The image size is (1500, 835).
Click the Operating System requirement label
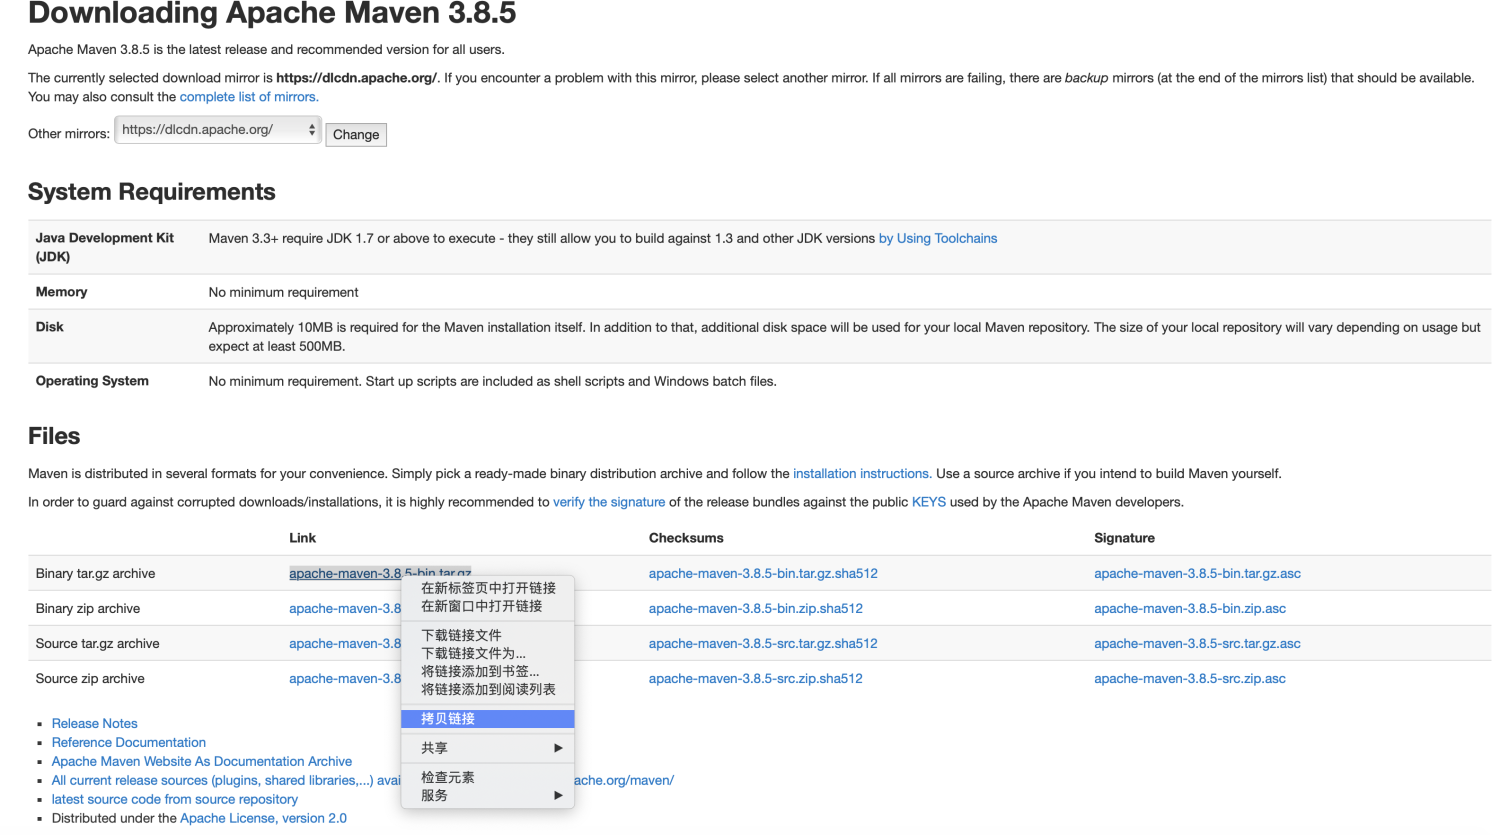[x=92, y=381]
